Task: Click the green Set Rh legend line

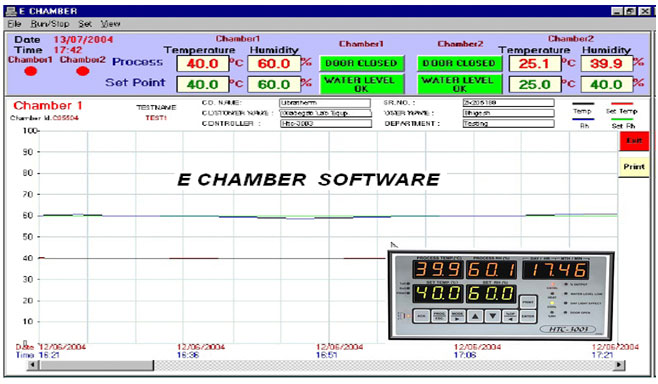Action: point(622,119)
